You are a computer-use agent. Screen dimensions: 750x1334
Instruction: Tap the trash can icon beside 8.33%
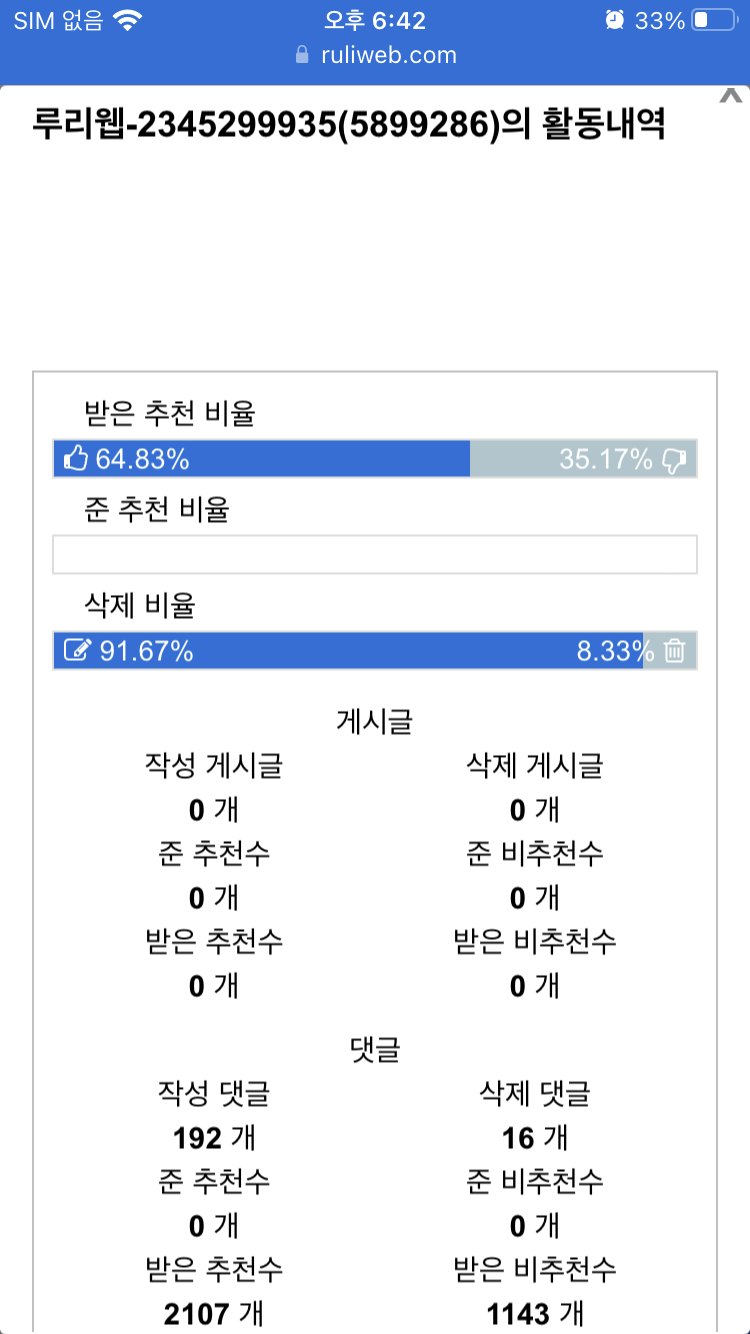coord(675,651)
